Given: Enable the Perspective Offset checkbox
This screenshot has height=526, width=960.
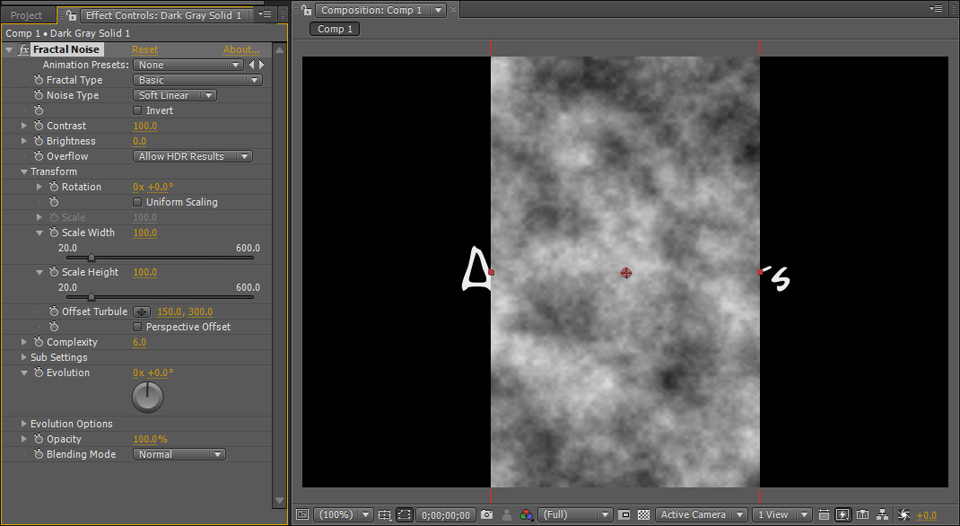Looking at the screenshot, I should (x=138, y=327).
